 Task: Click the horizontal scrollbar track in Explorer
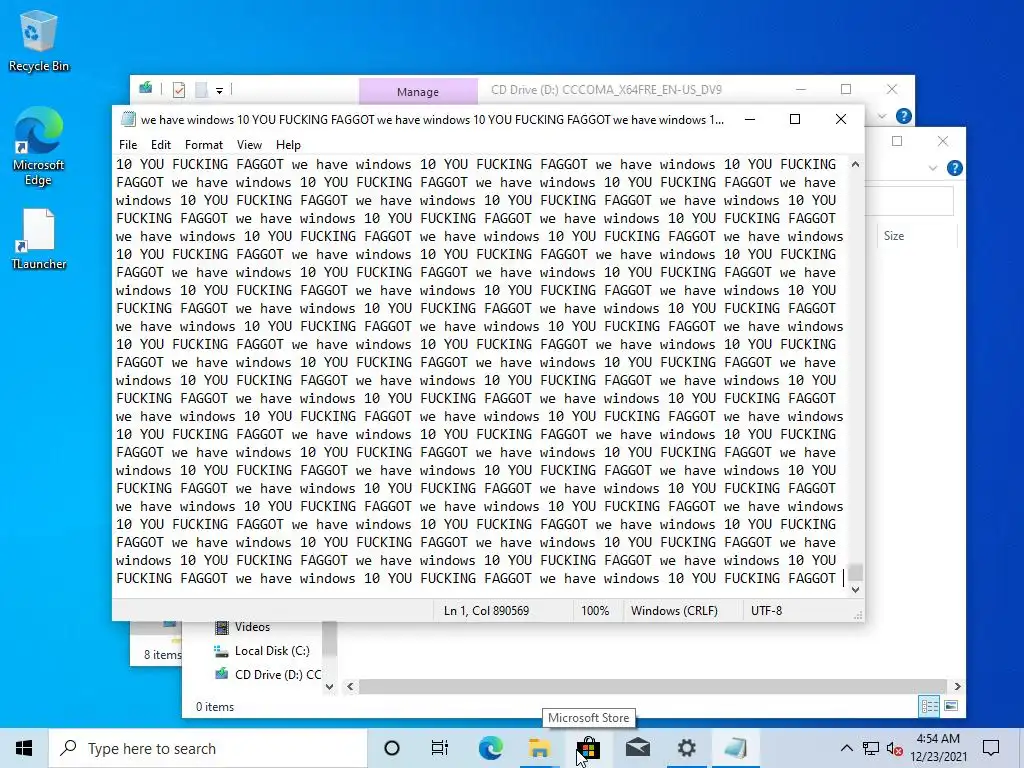653,686
